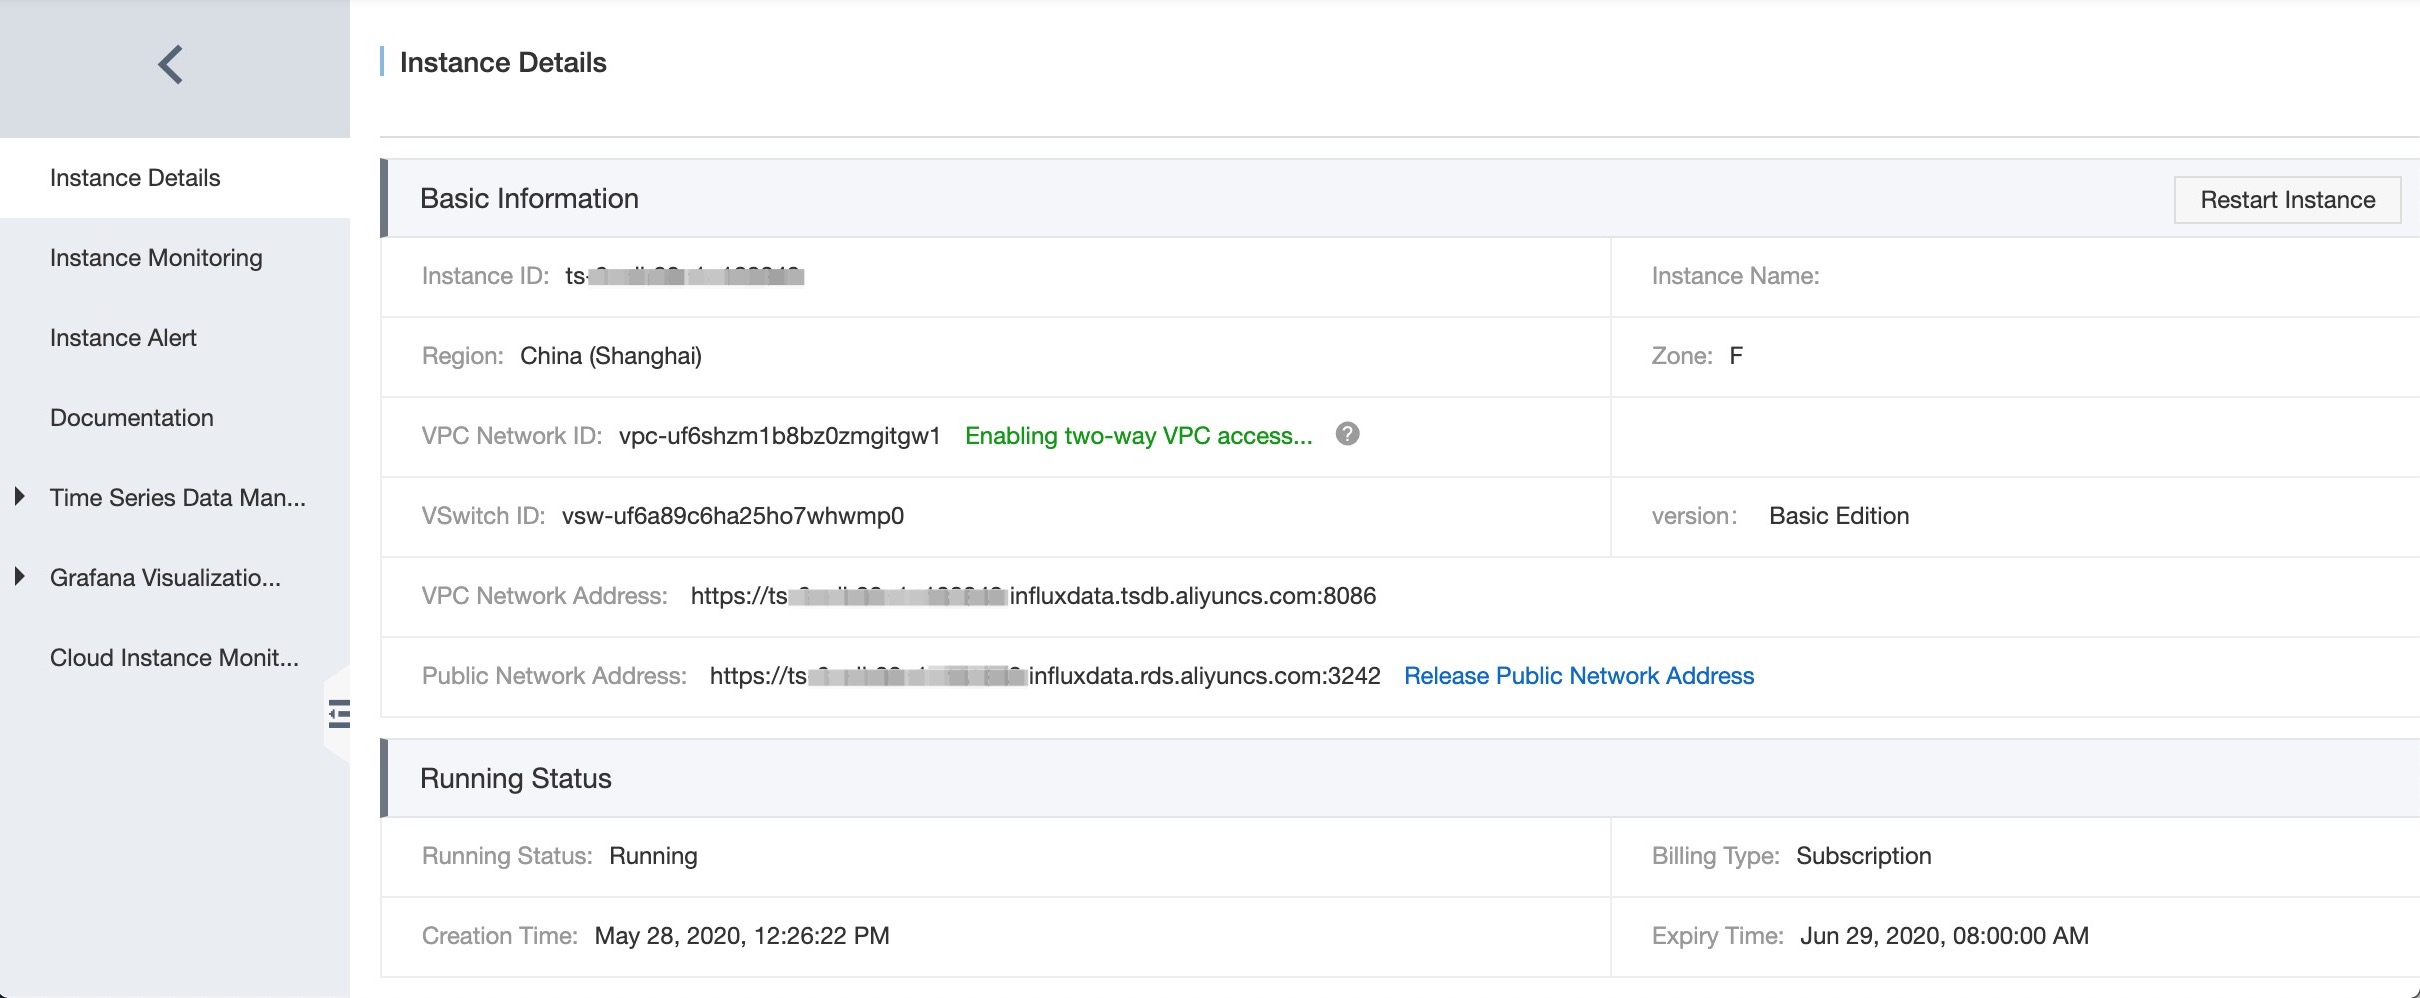The height and width of the screenshot is (998, 2420).
Task: Select the VPC Network Address URL
Action: click(1033, 596)
